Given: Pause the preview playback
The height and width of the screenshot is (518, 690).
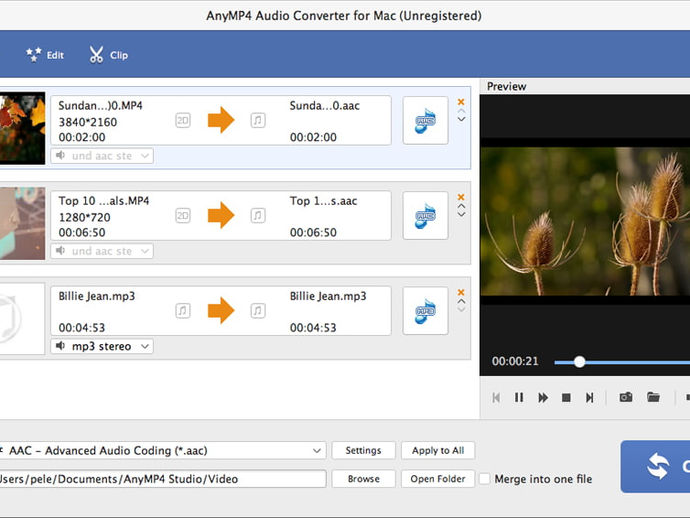Looking at the screenshot, I should (519, 398).
